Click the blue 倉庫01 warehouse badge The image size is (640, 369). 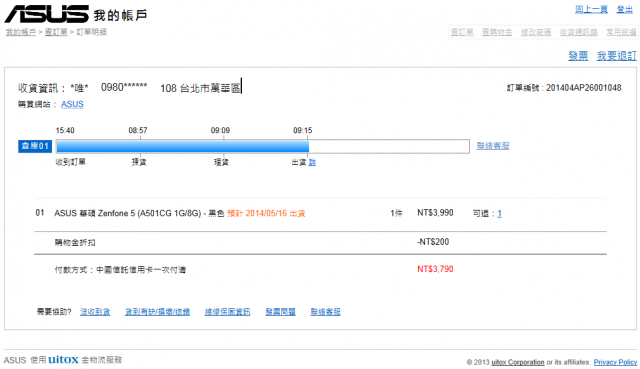35,146
